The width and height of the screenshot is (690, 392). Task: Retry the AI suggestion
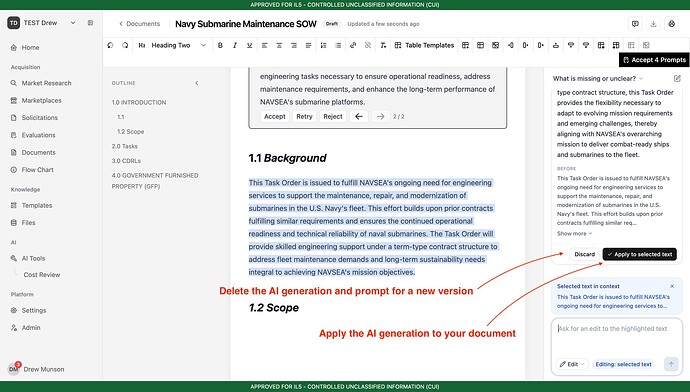pos(304,117)
